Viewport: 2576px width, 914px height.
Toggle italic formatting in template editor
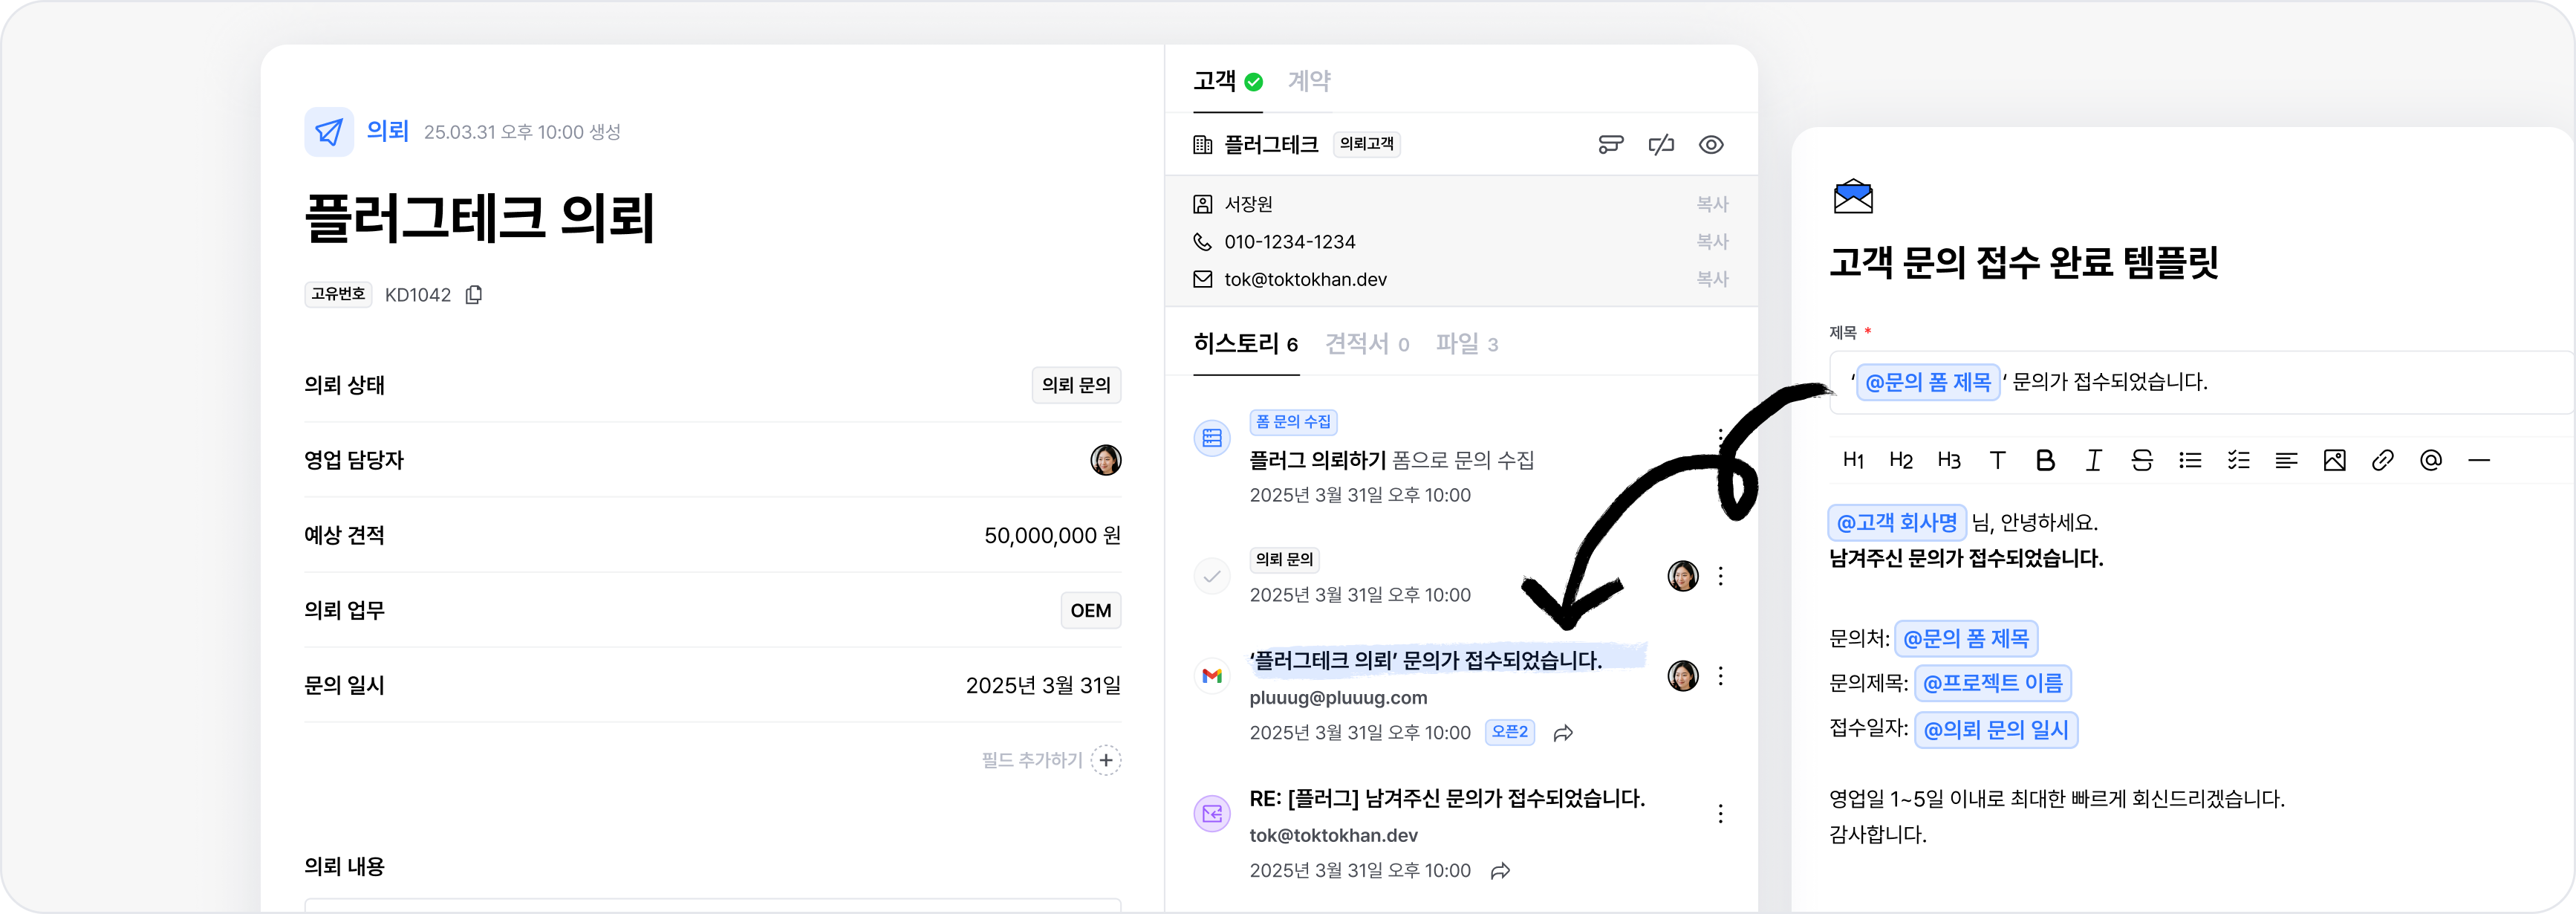coord(2093,460)
